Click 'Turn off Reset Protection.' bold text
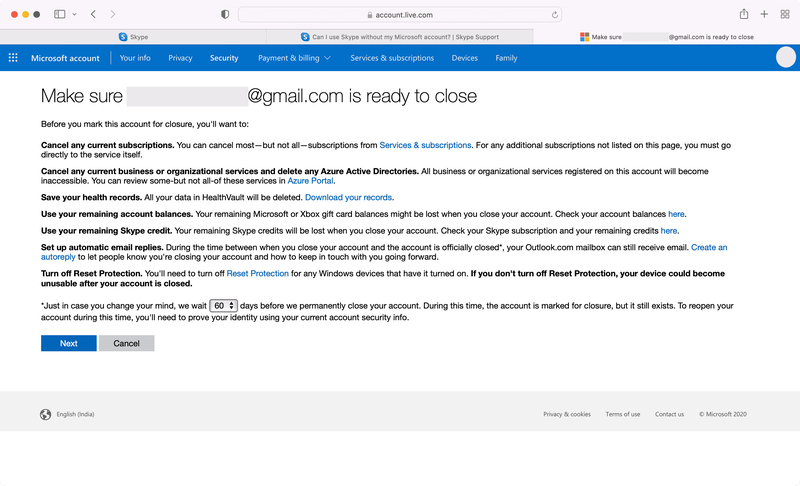The image size is (800, 486). point(92,273)
